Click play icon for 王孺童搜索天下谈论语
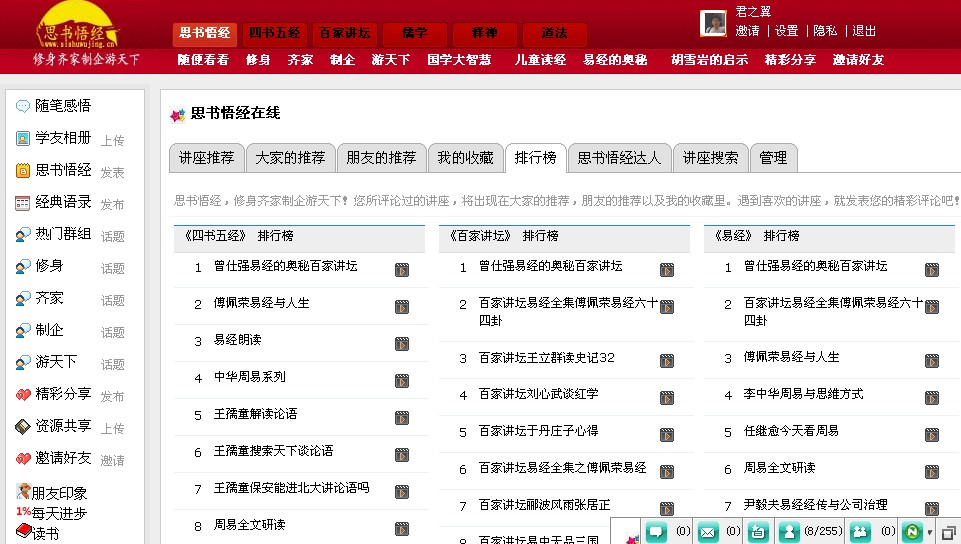This screenshot has width=961, height=544. click(402, 455)
